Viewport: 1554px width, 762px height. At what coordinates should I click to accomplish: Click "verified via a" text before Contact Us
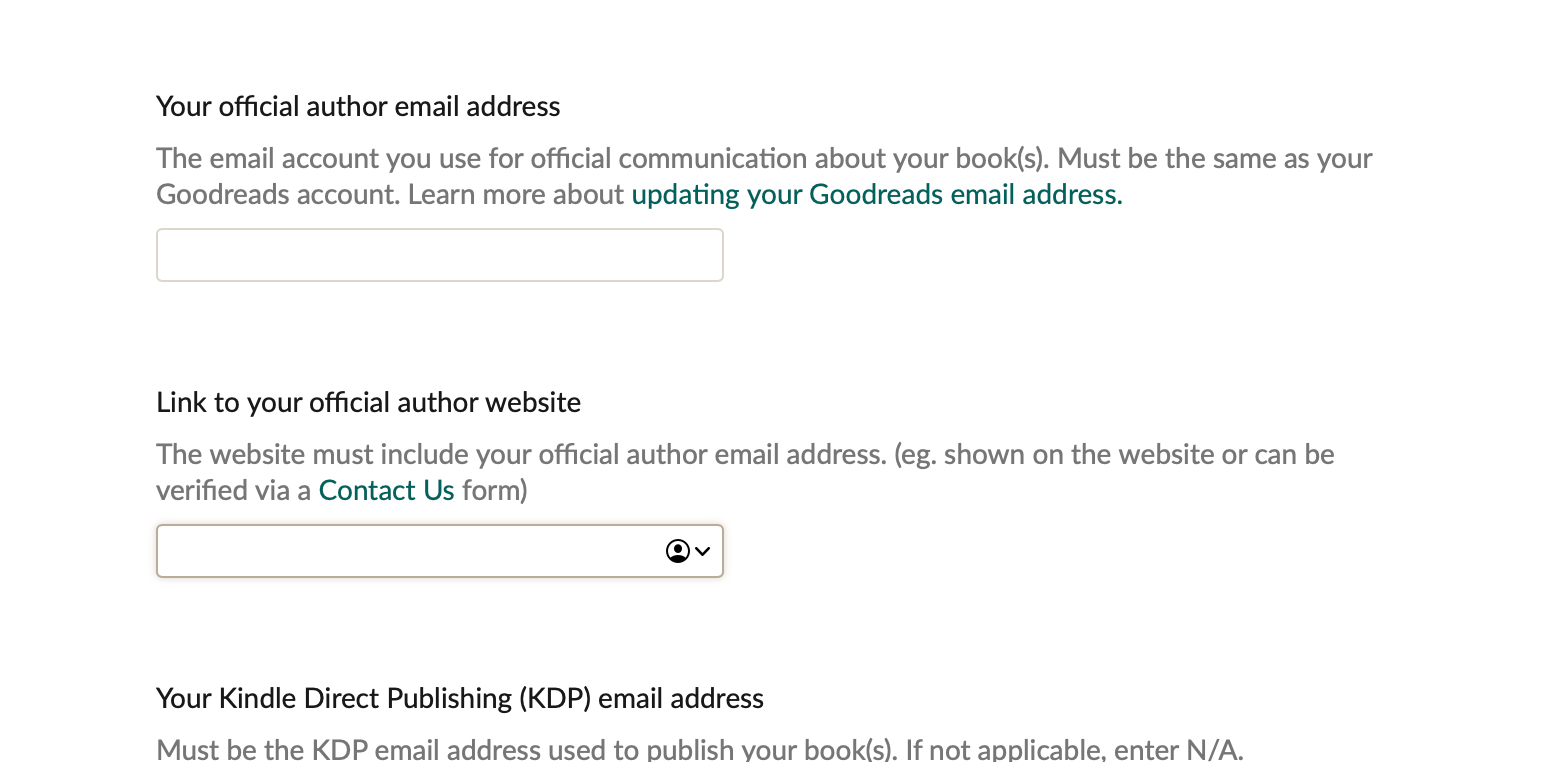coord(233,490)
